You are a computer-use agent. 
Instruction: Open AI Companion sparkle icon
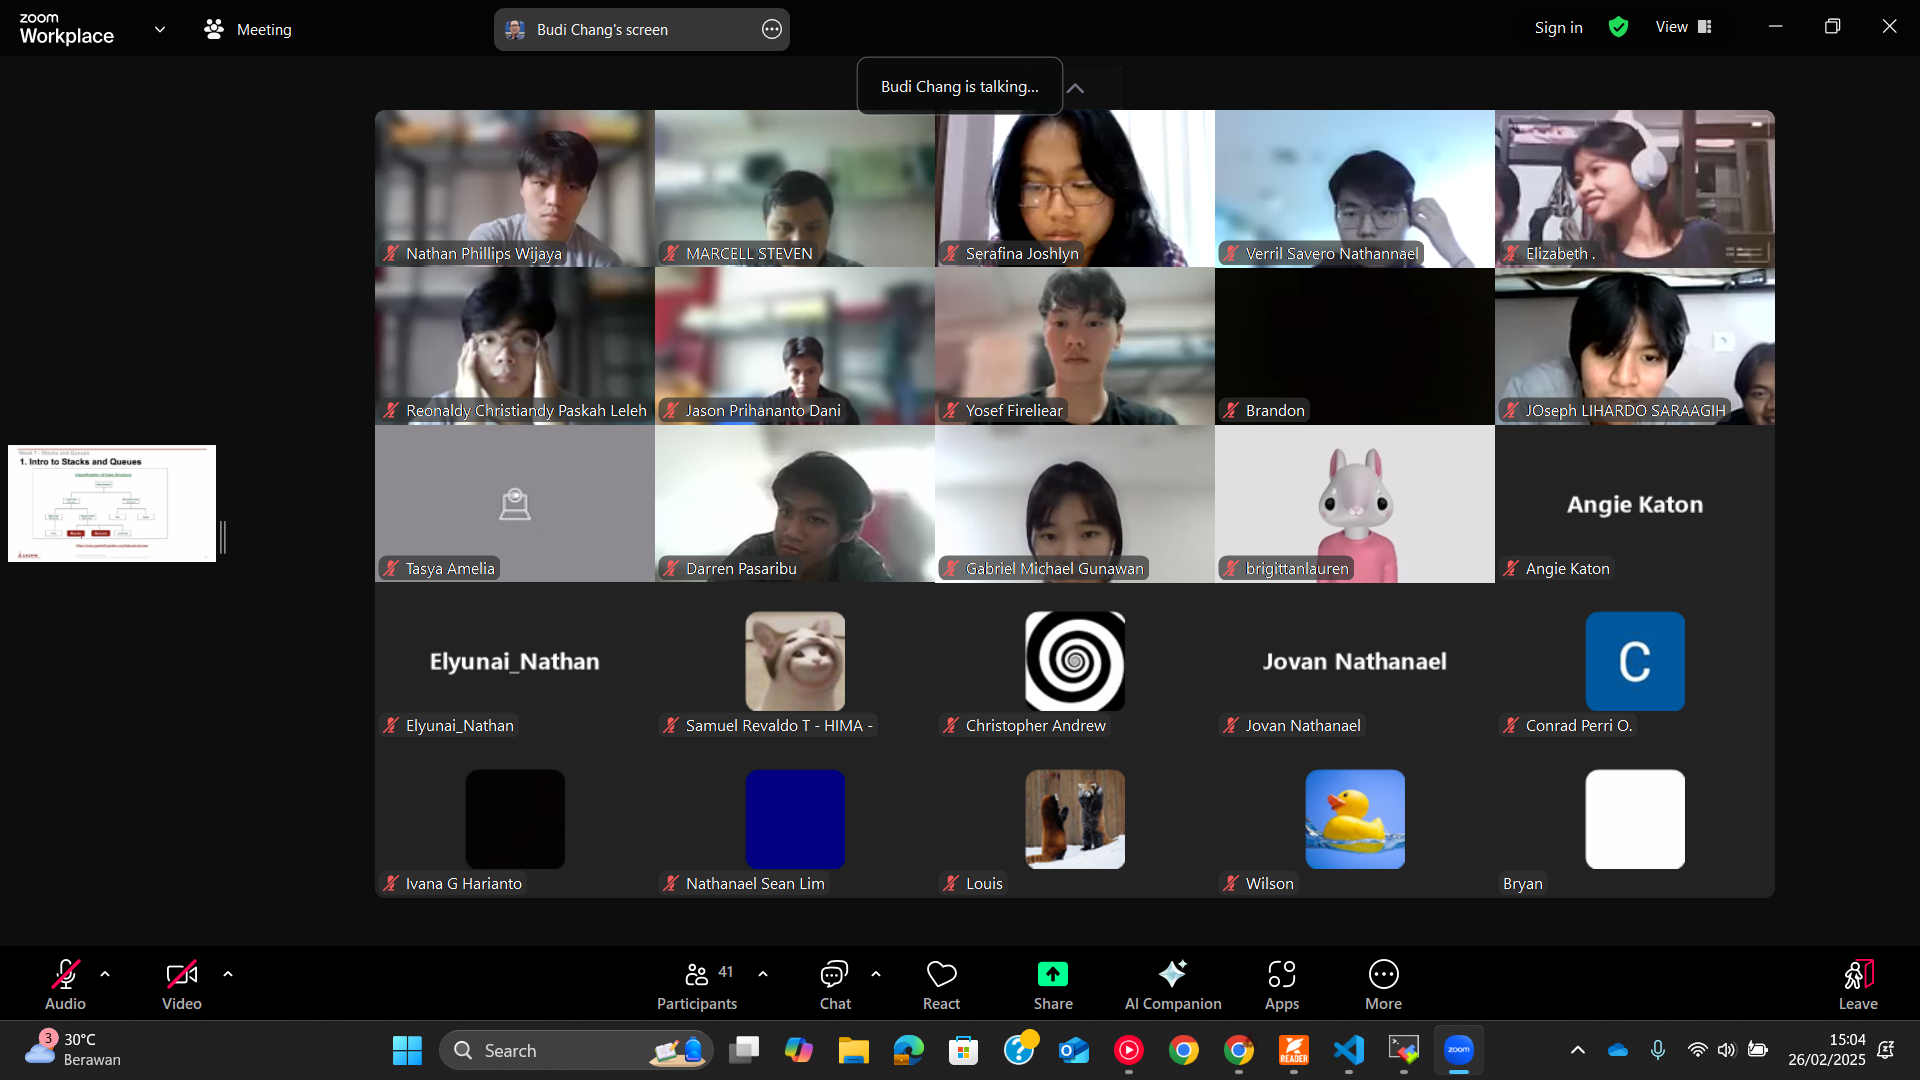coord(1172,974)
